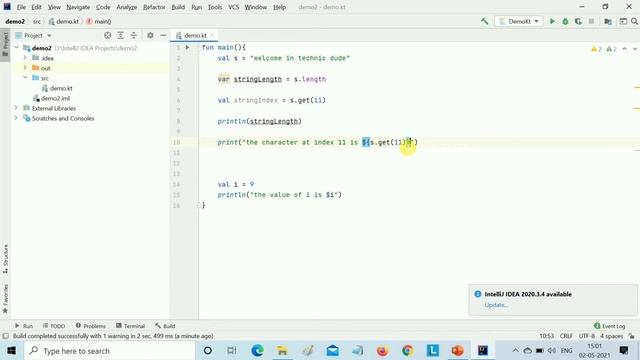Open the Build menu

[x=178, y=7]
